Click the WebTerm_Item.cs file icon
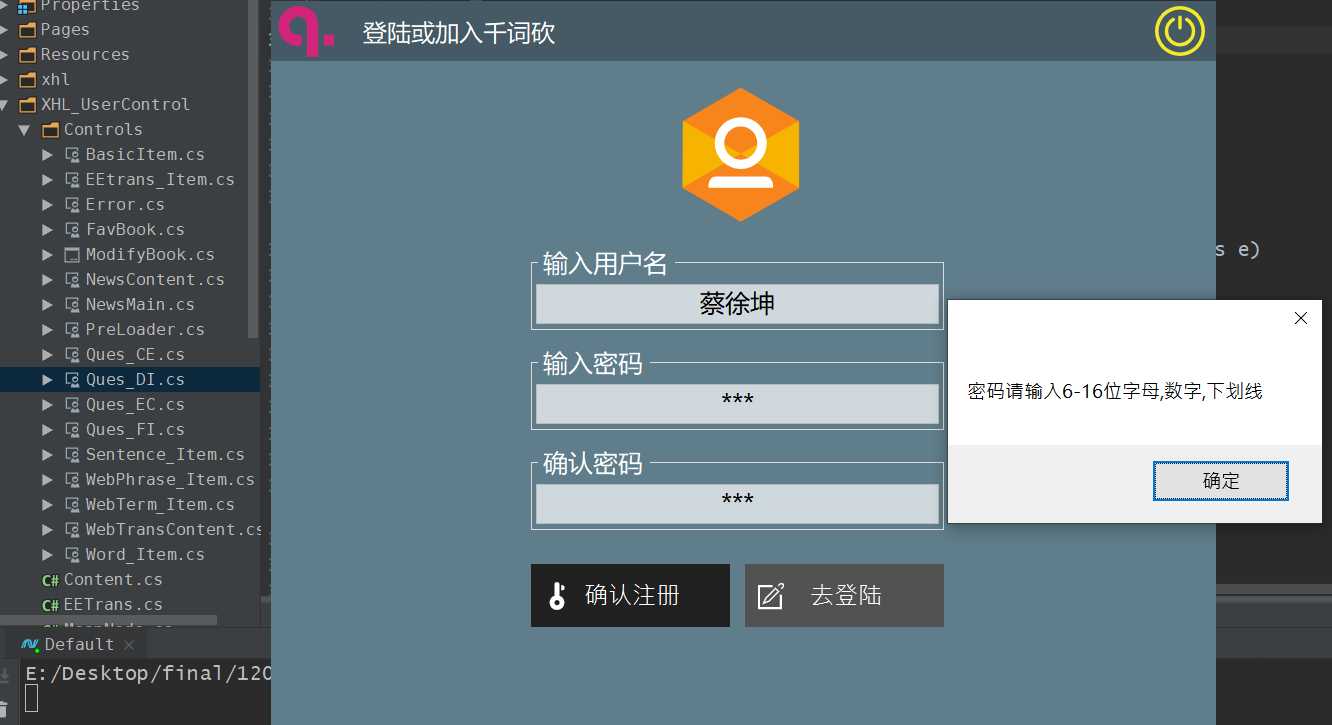The image size is (1332, 725). (72, 504)
